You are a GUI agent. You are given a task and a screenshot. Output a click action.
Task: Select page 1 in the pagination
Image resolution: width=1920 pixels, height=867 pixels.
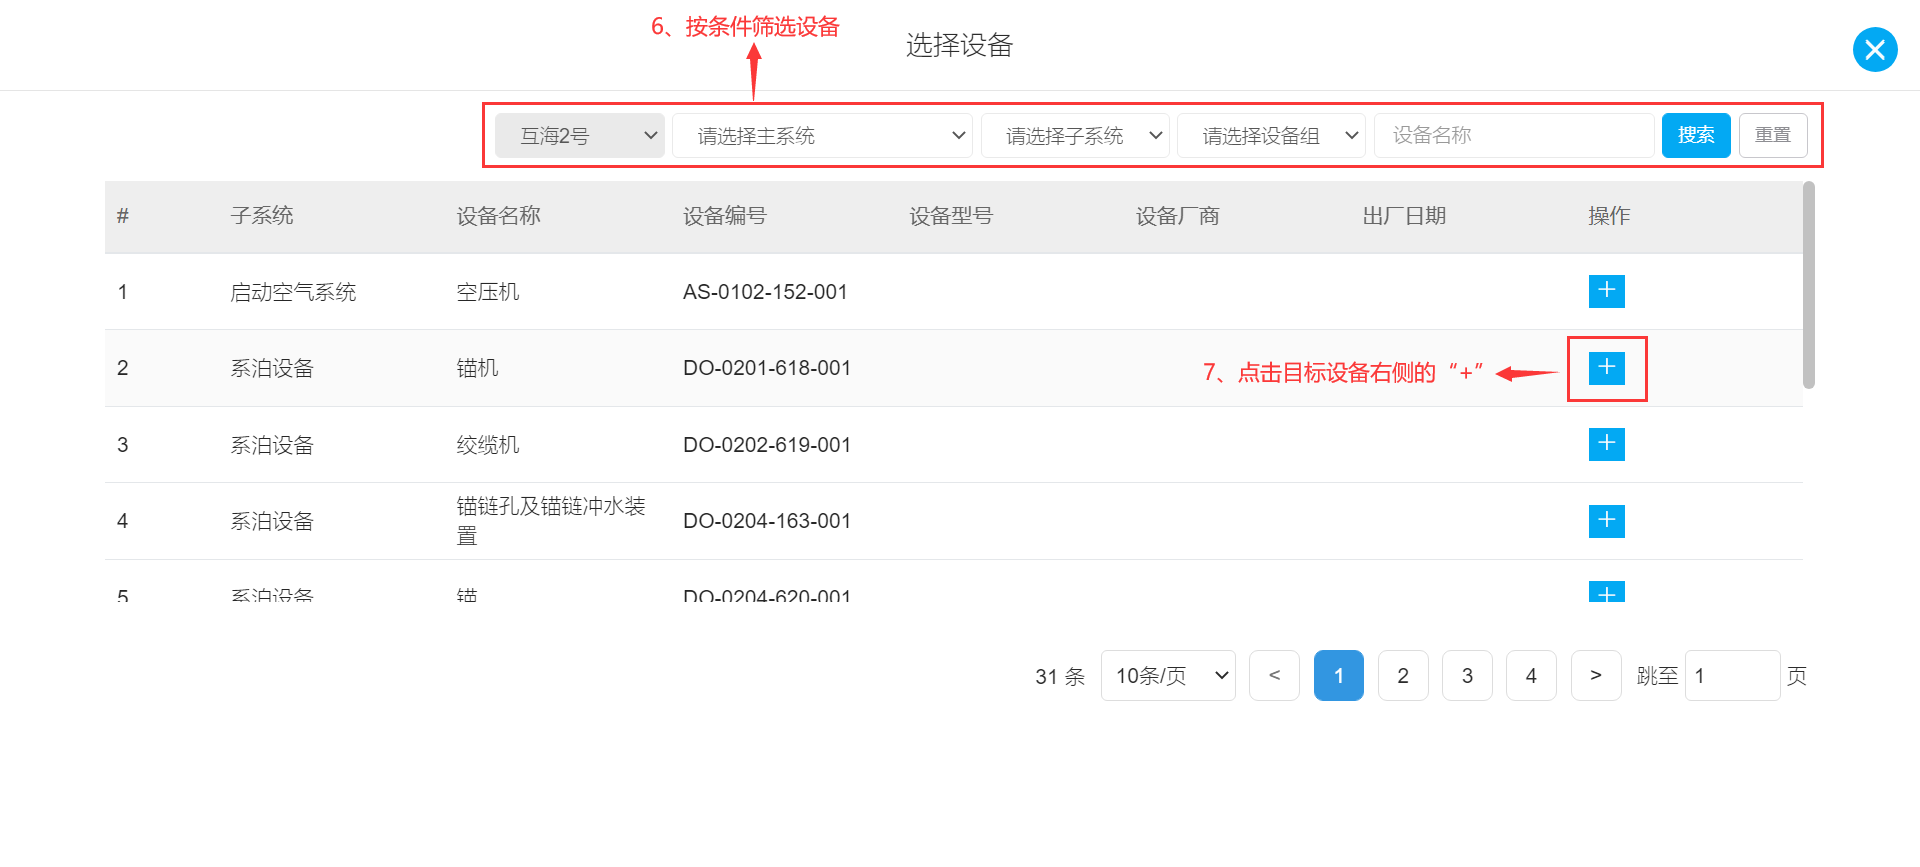[x=1339, y=676]
